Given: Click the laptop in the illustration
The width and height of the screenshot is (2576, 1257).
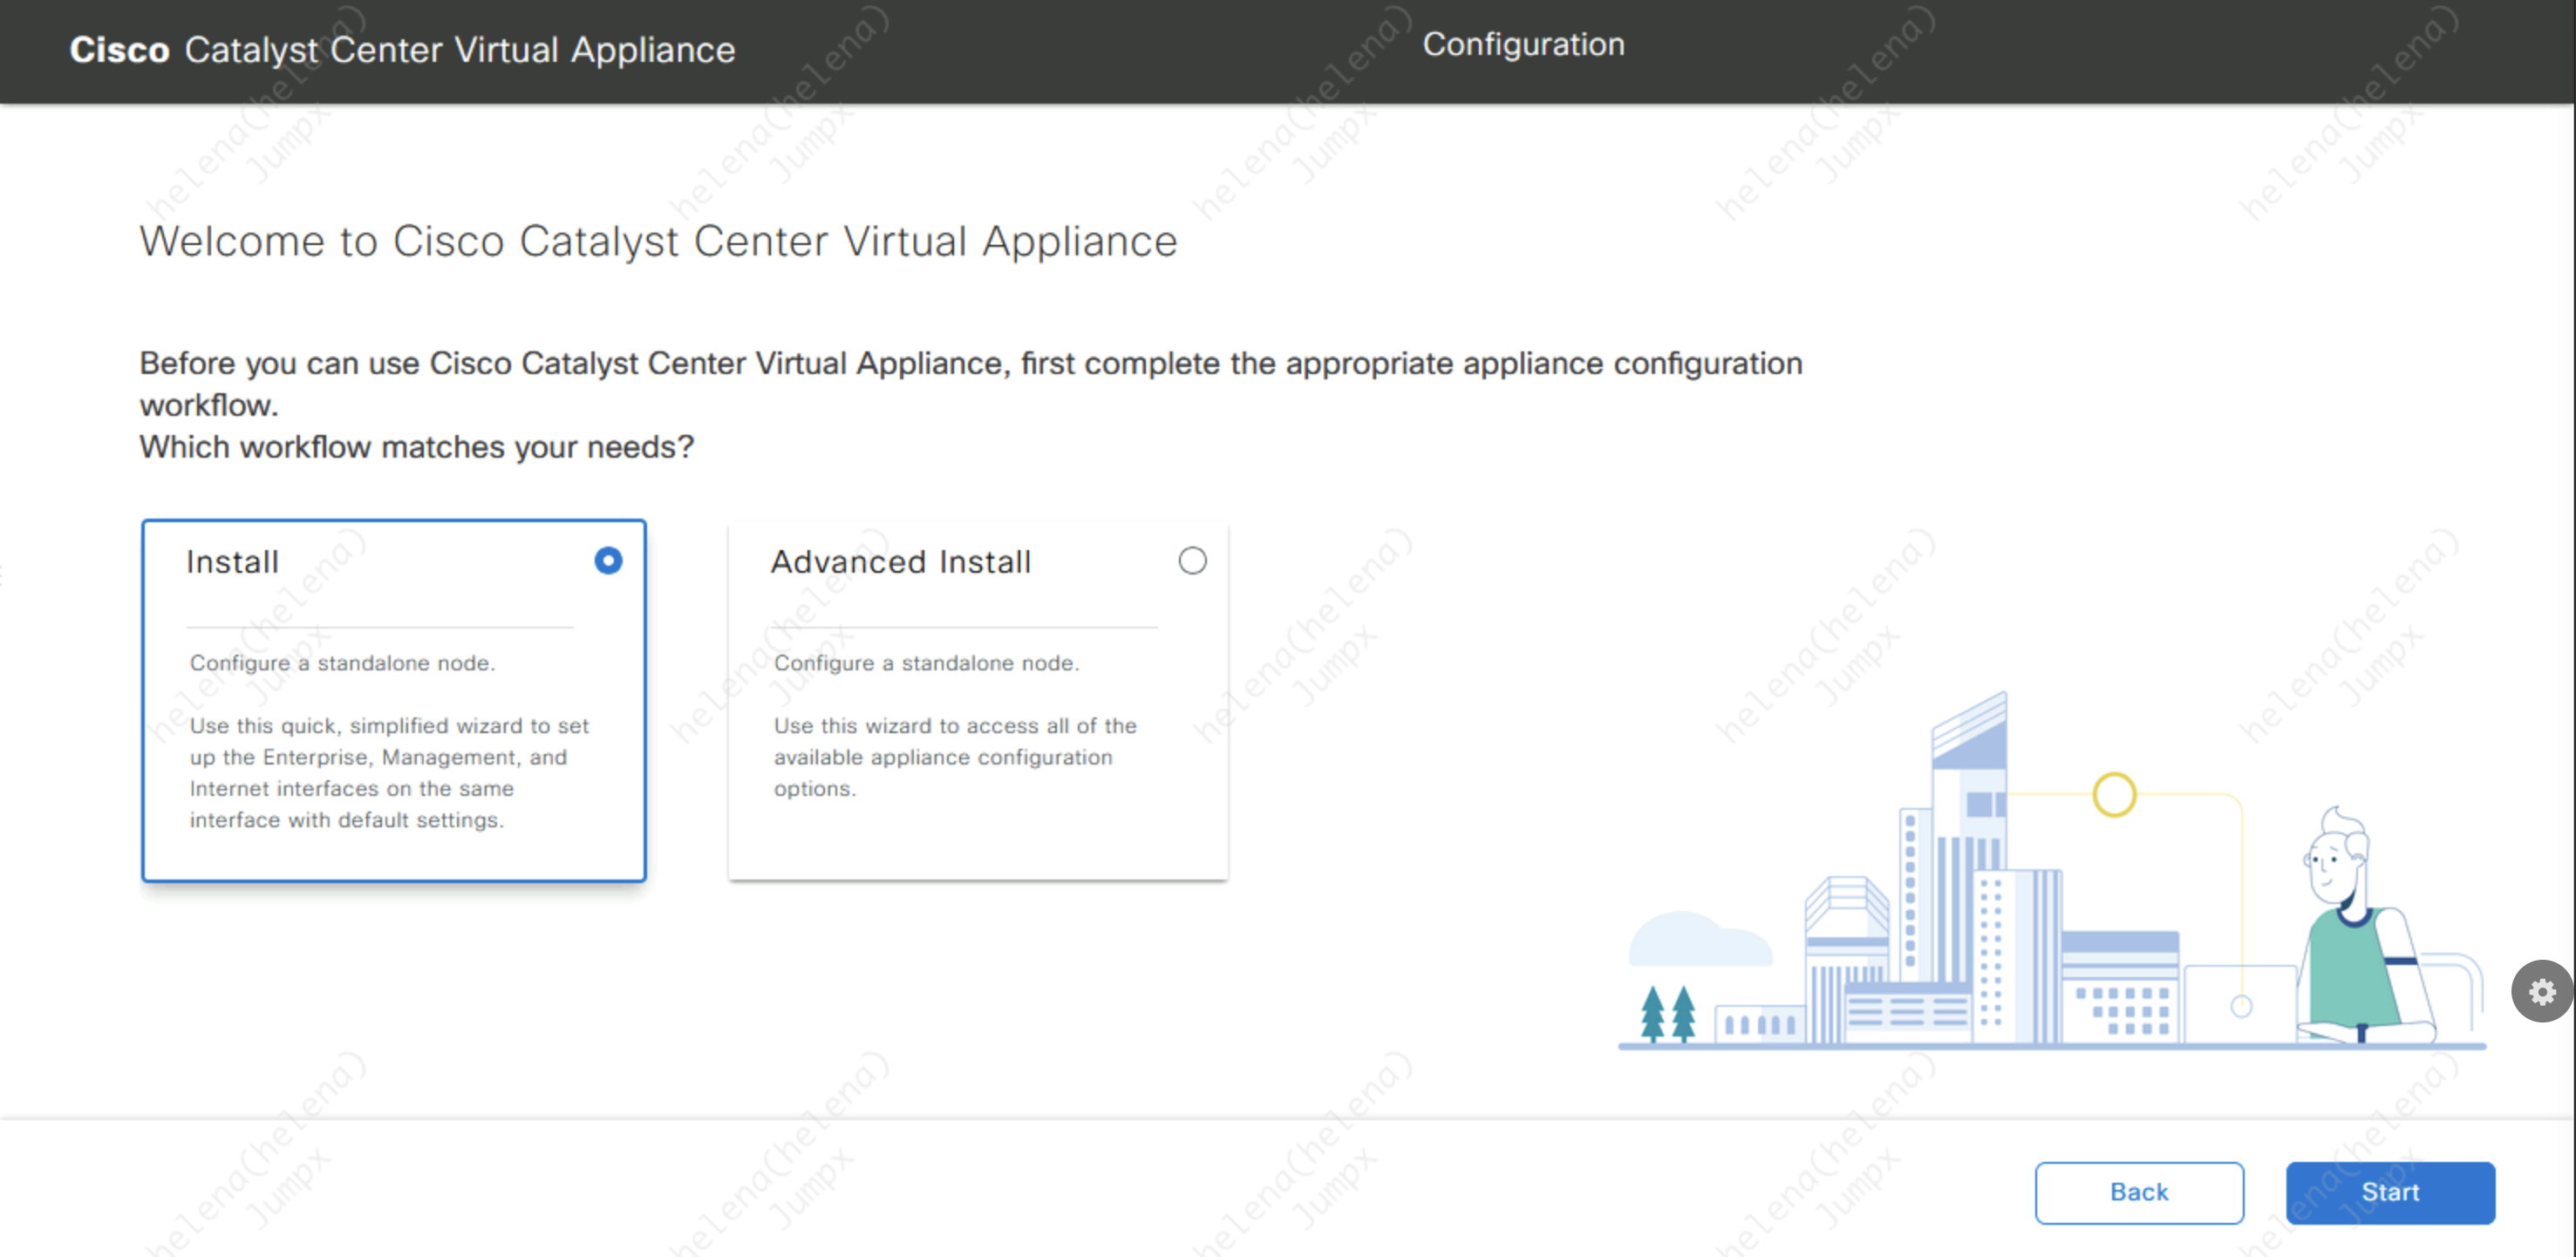Looking at the screenshot, I should (2240, 1003).
